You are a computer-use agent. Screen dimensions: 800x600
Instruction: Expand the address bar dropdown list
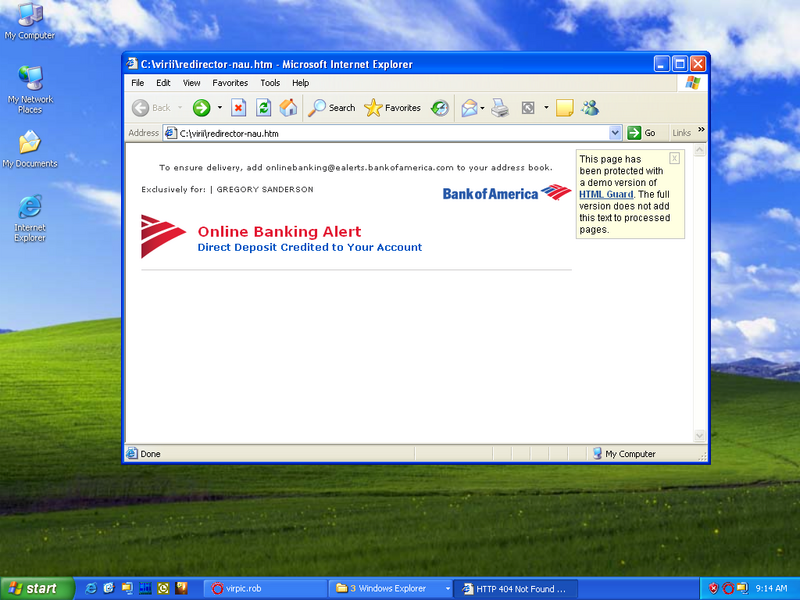tap(615, 133)
